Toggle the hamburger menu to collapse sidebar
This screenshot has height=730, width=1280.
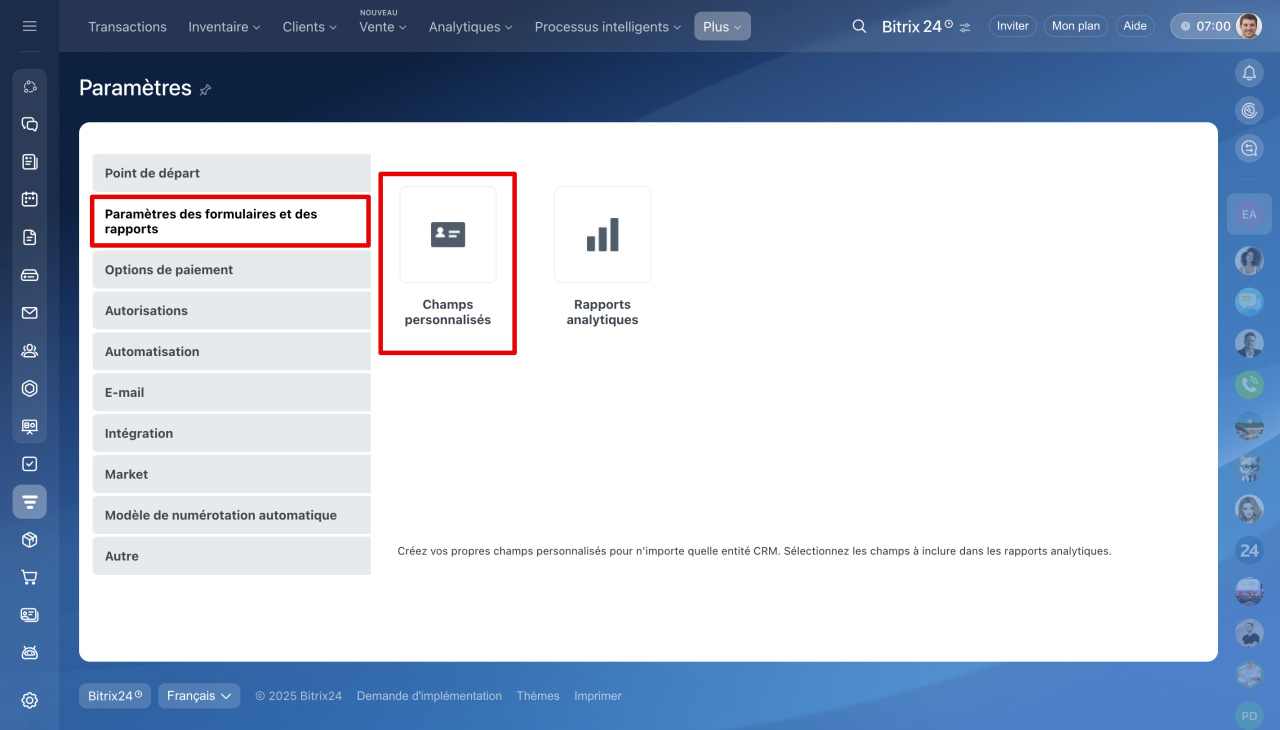(x=30, y=26)
